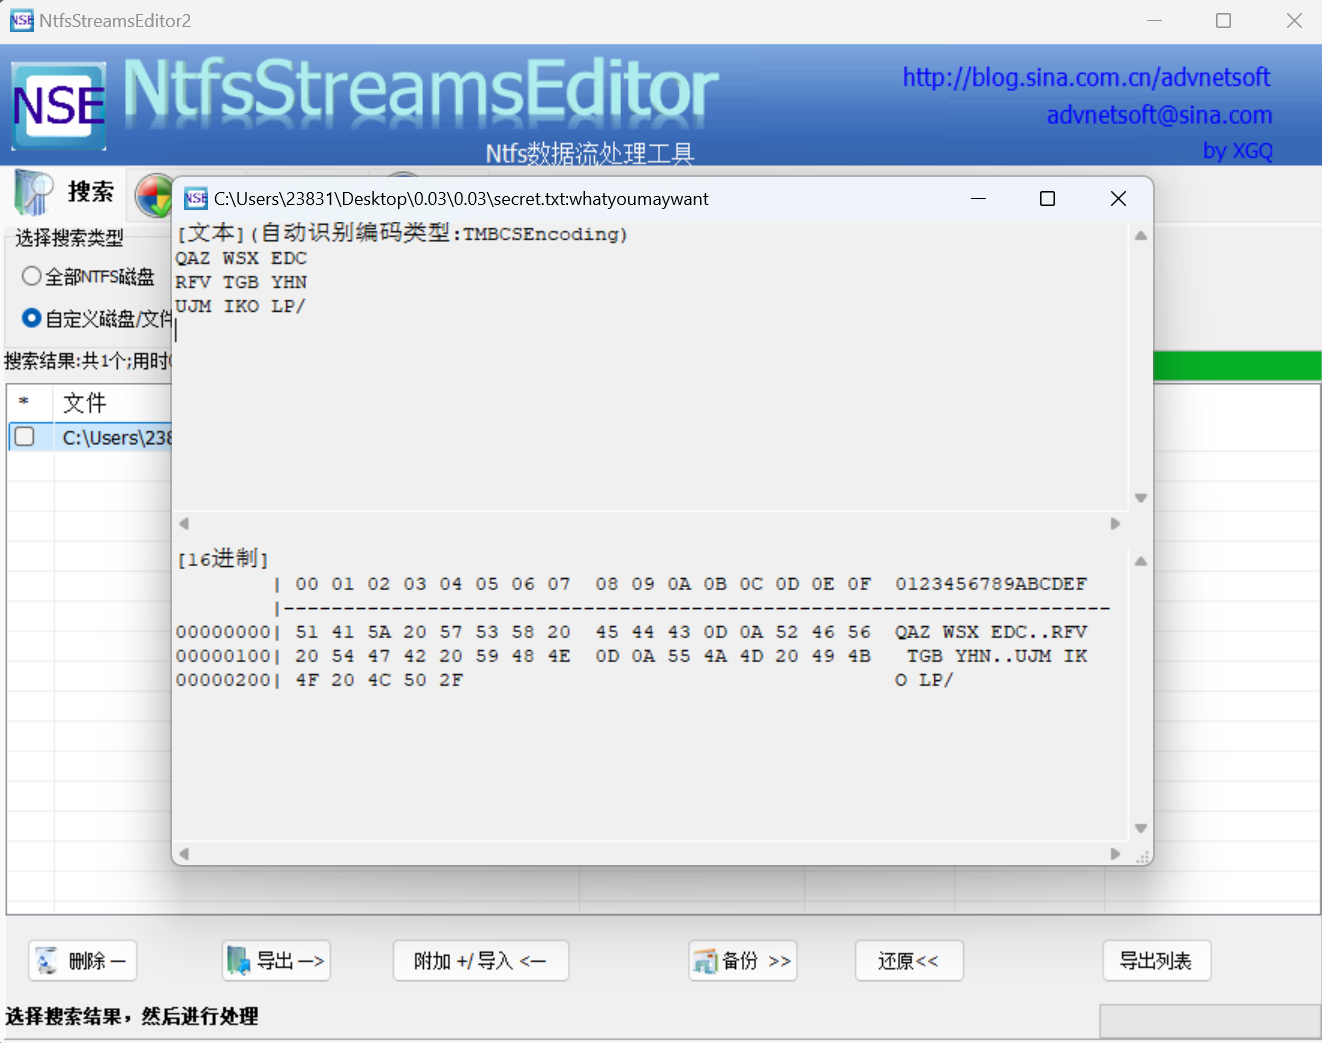Click the backup button icon
Screen dimensions: 1322x1043
pyautogui.click(x=706, y=961)
